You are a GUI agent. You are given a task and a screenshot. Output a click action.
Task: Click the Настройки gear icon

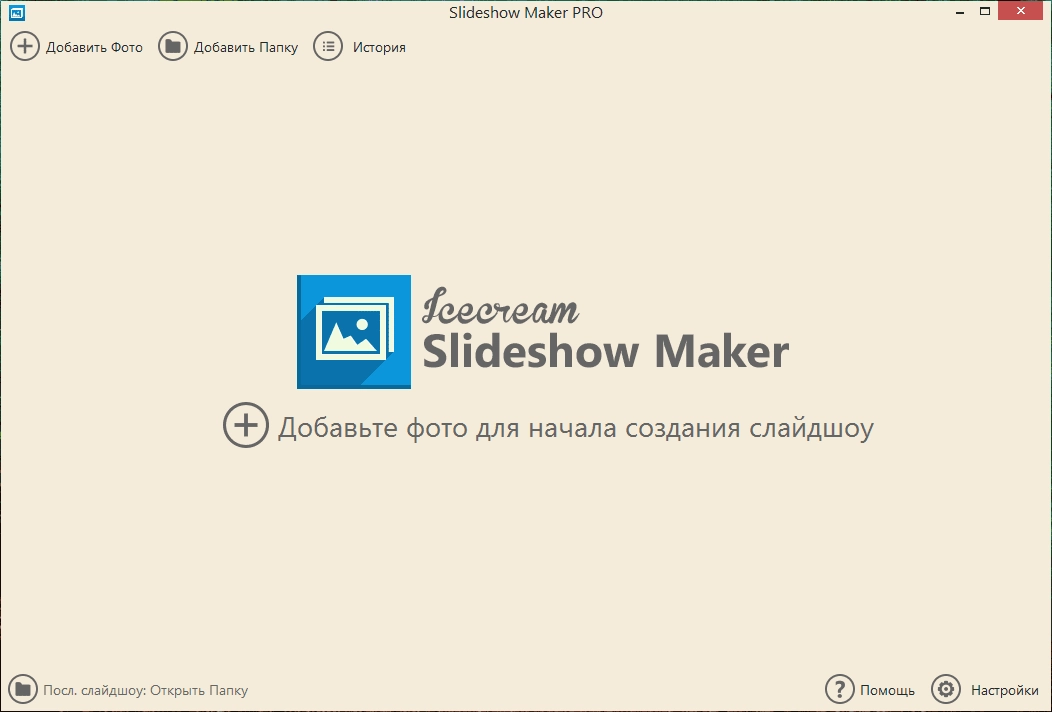coord(946,689)
